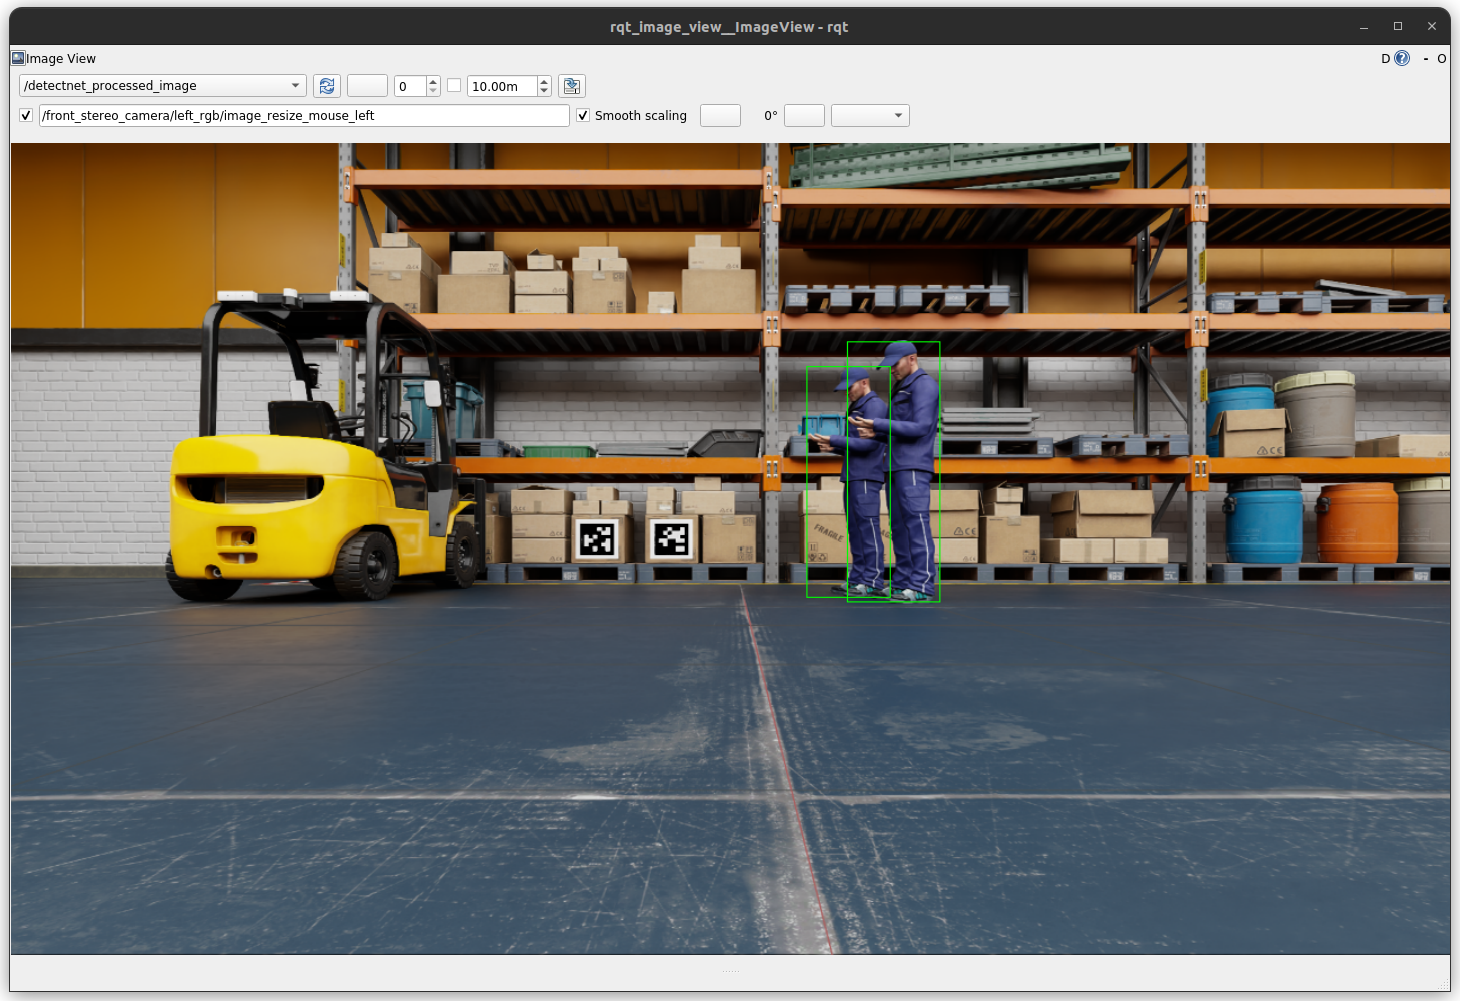This screenshot has width=1460, height=1001.
Task: Open the /detectnet_processed_image topic dropdown
Action: pyautogui.click(x=162, y=86)
